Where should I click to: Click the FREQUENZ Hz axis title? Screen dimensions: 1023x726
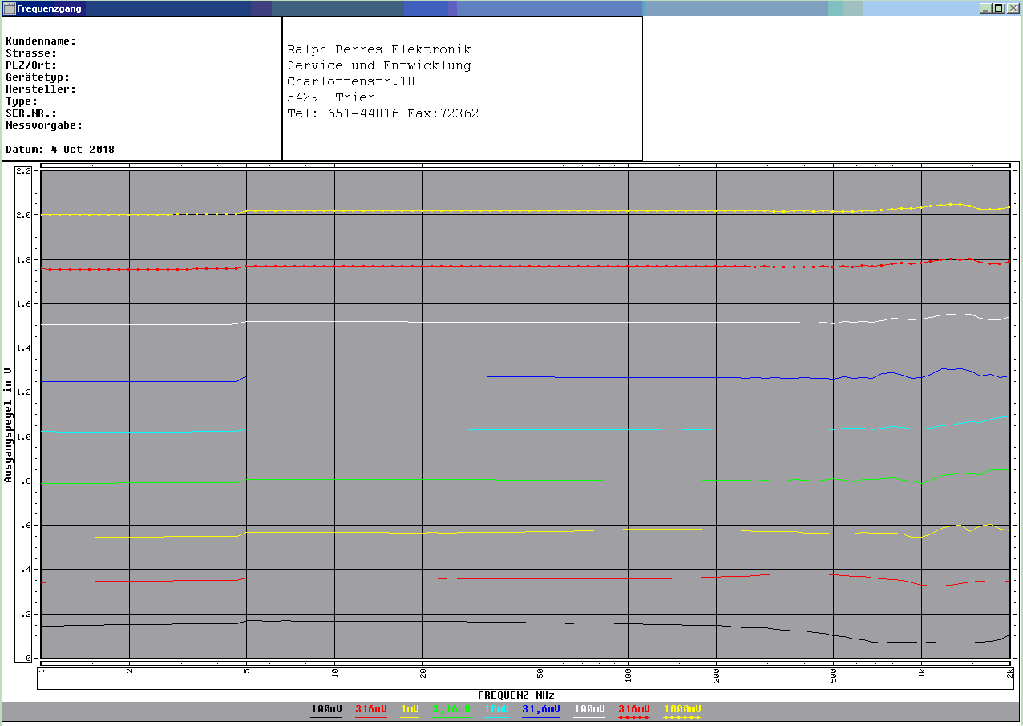[516, 695]
